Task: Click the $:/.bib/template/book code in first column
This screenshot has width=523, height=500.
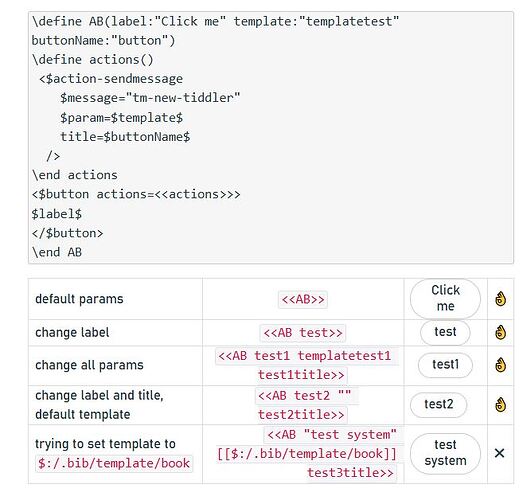Action: [x=114, y=463]
